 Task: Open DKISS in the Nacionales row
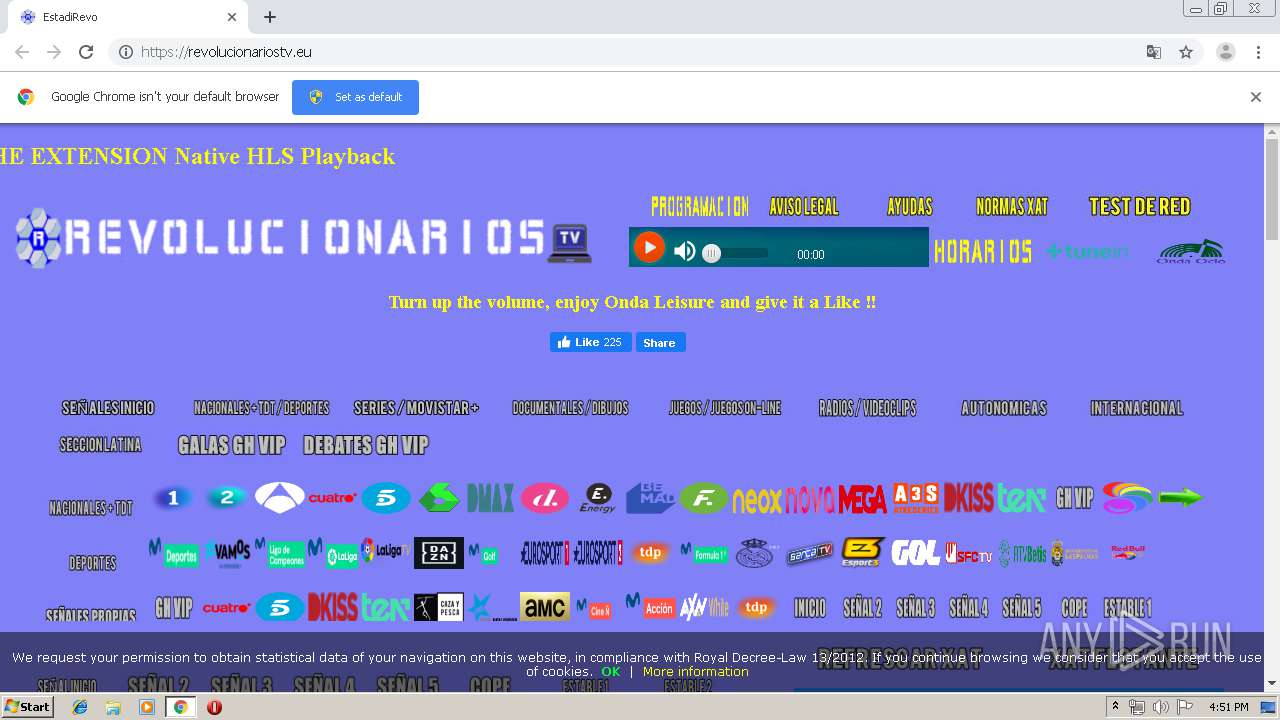(968, 497)
